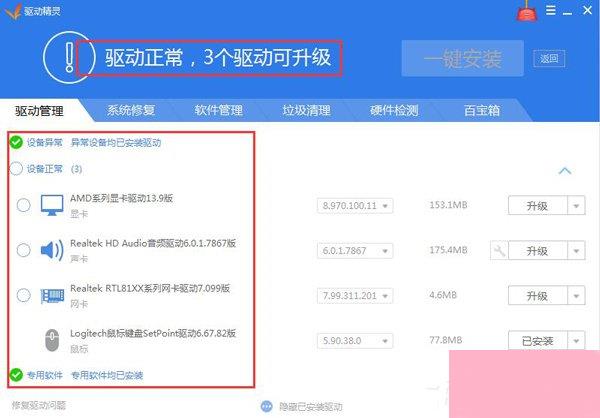Click the 153.1MB size value
The height and width of the screenshot is (418, 600).
(448, 205)
